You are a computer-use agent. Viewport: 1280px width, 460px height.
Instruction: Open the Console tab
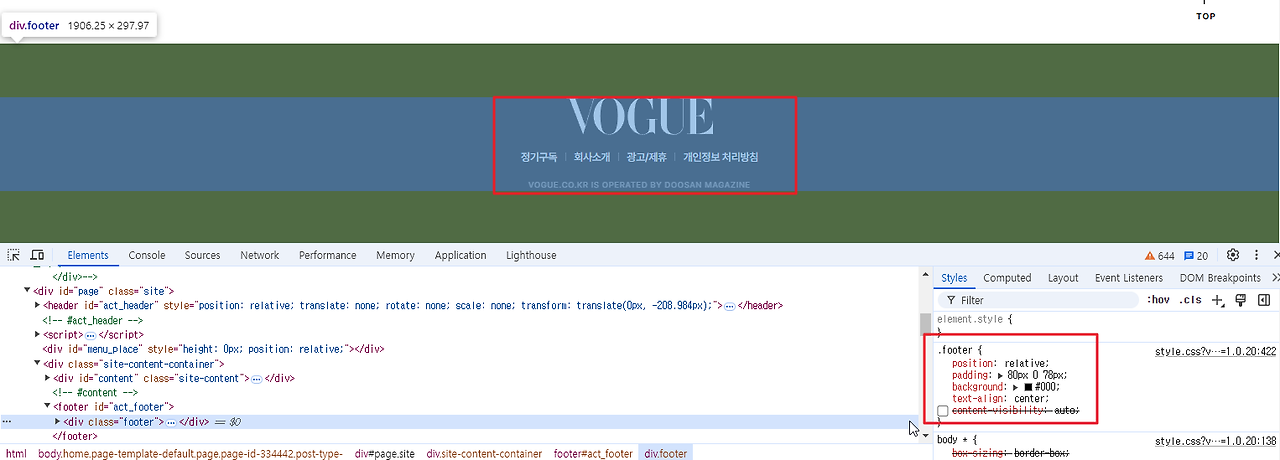point(147,255)
